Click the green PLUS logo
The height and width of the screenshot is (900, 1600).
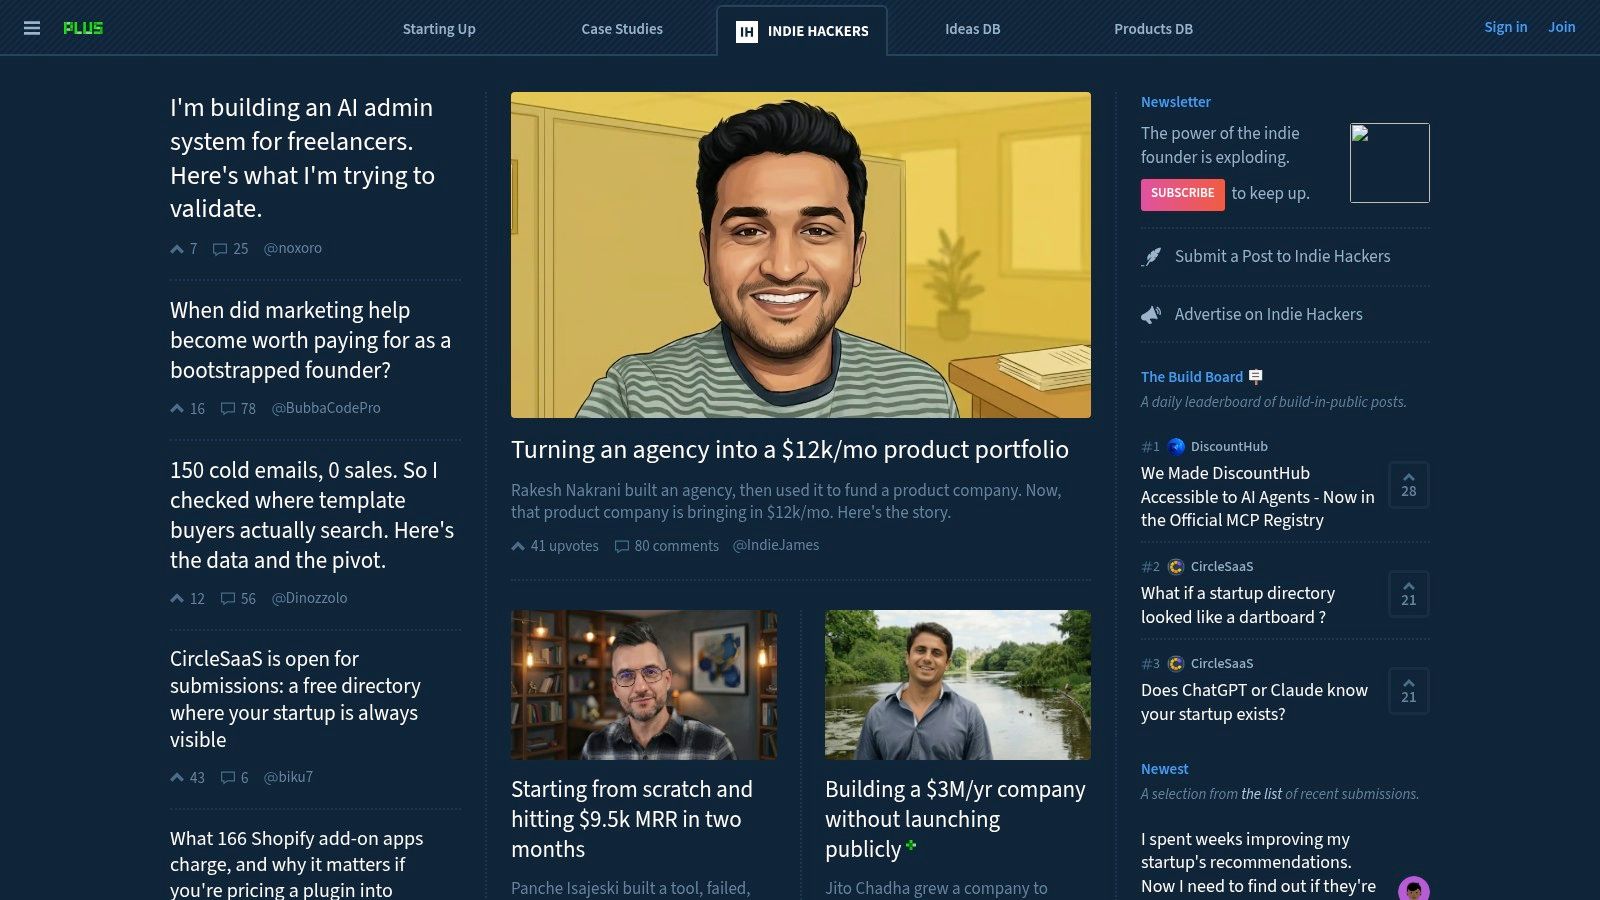click(83, 28)
